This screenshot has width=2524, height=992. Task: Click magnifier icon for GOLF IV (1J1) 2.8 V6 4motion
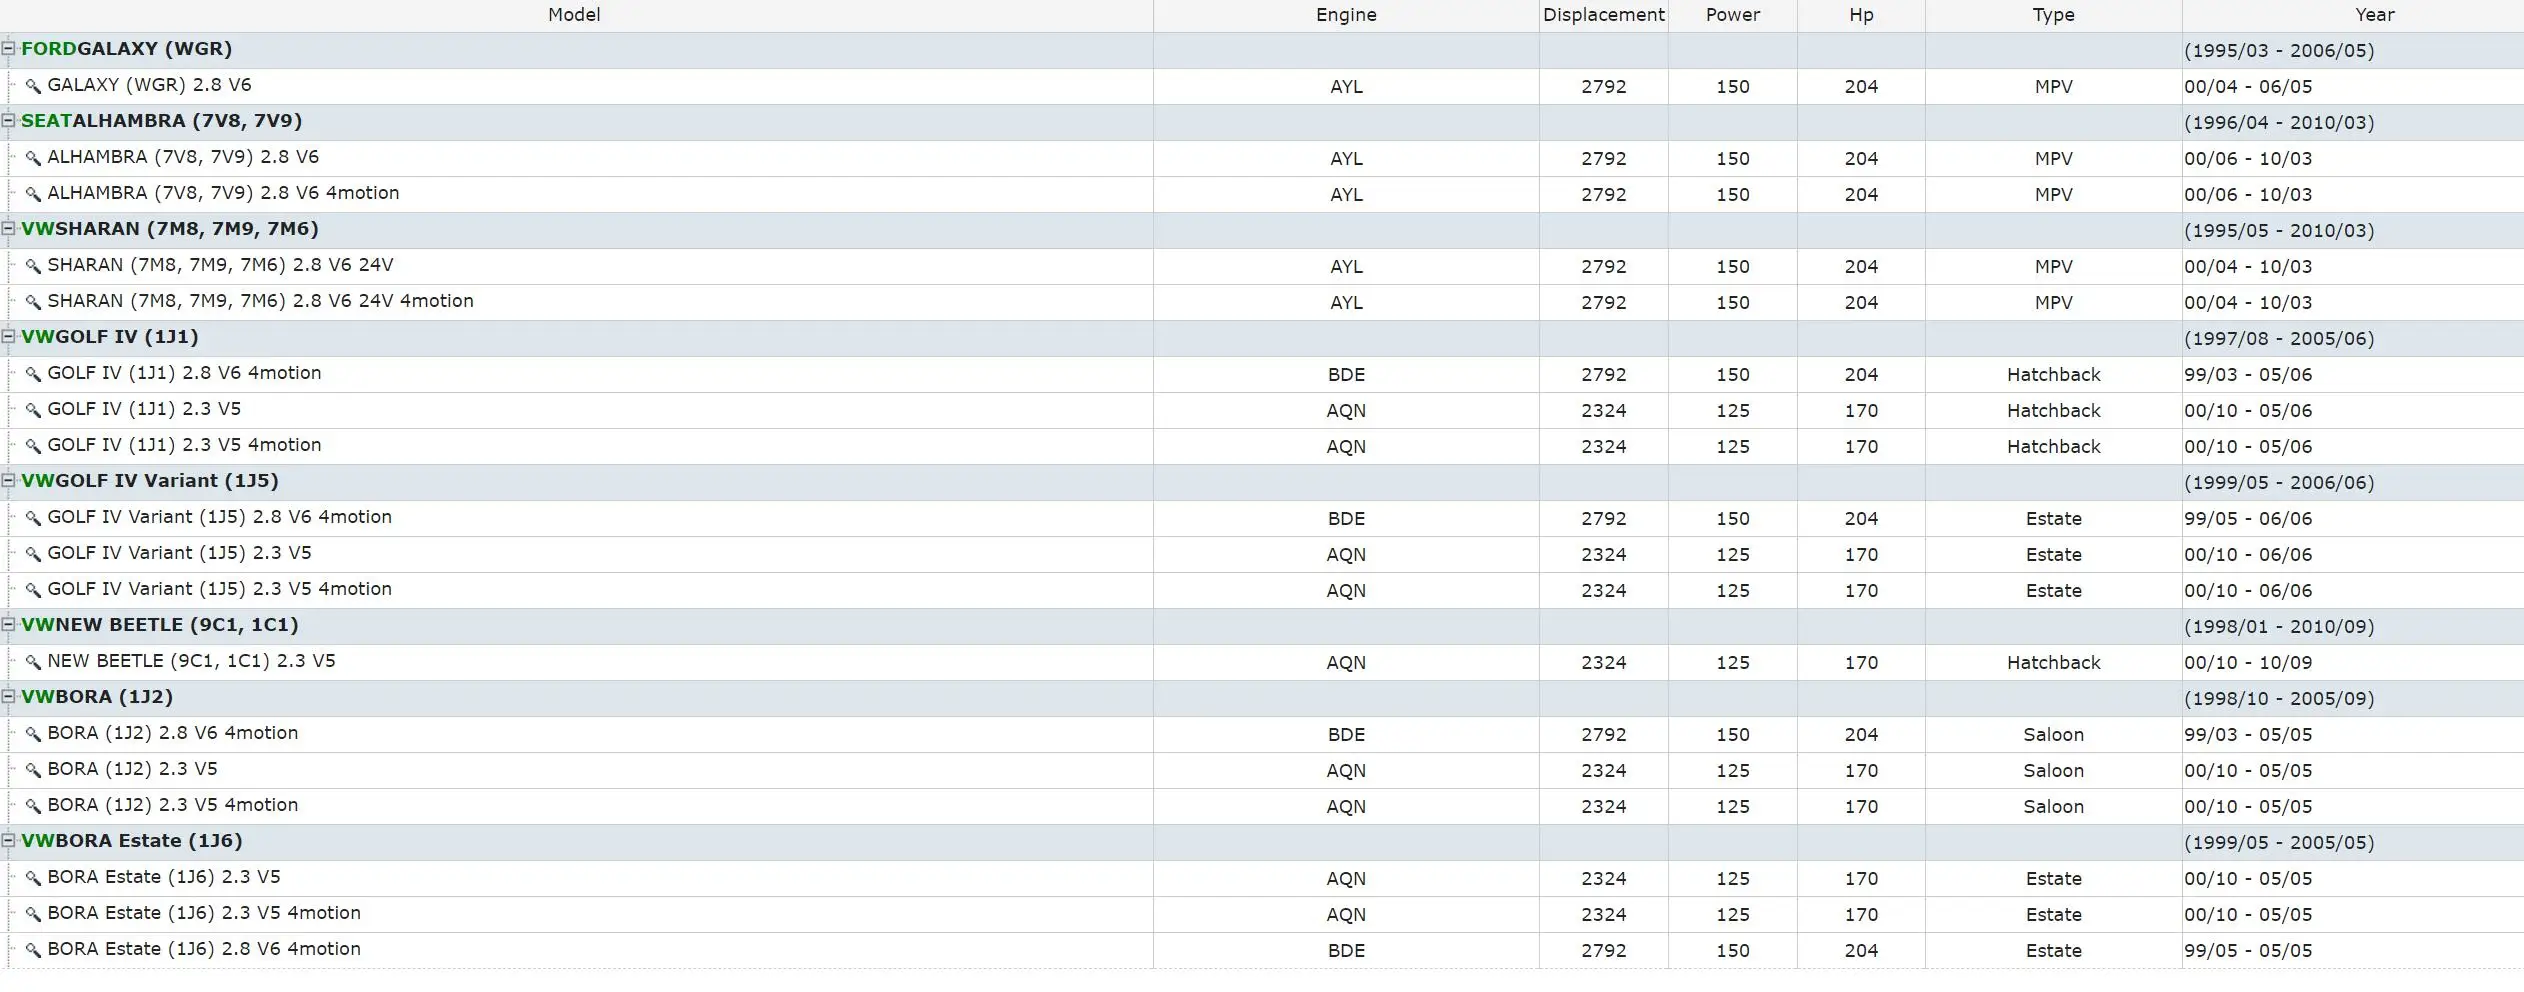coord(33,374)
